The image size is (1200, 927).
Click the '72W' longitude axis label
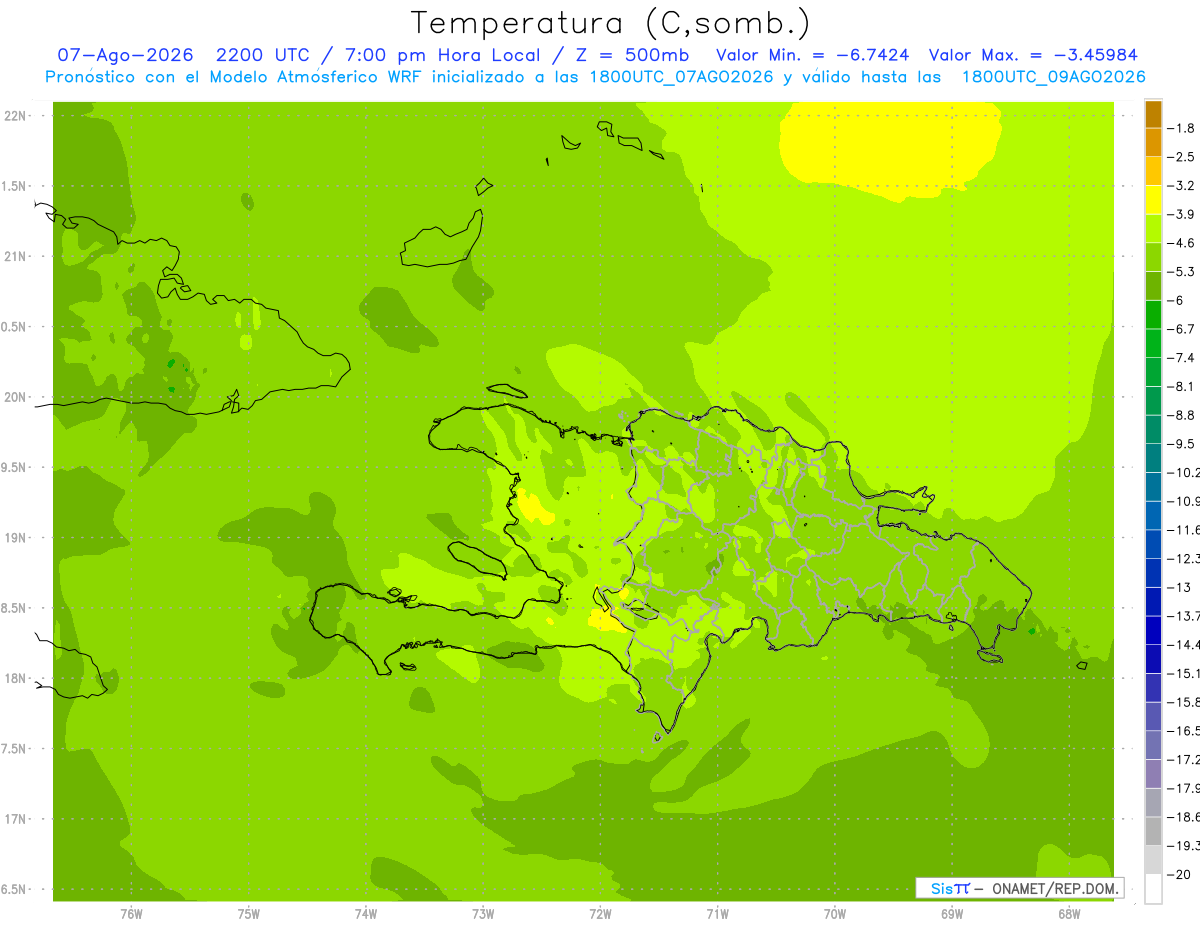click(x=600, y=914)
